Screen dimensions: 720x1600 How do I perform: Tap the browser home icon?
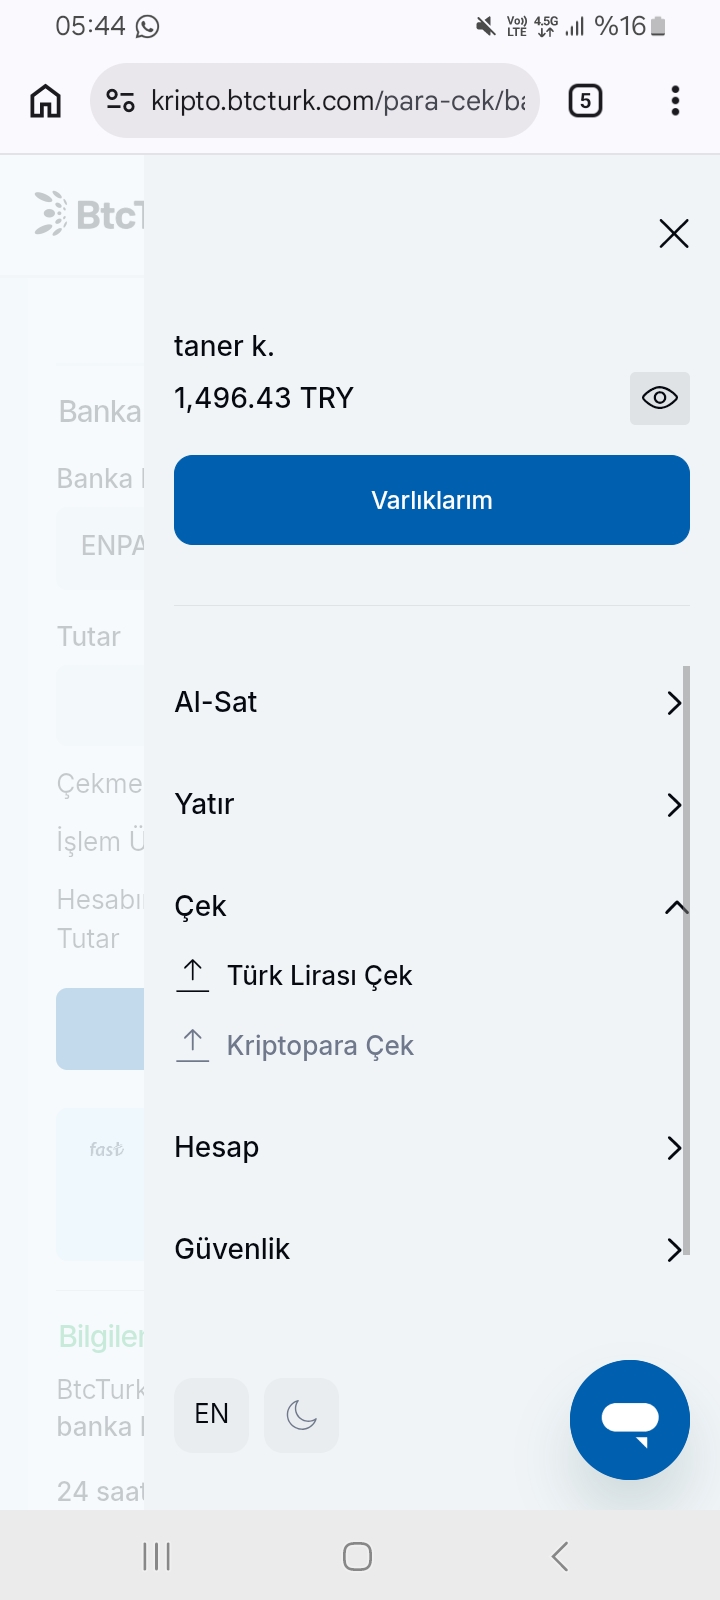click(x=46, y=101)
